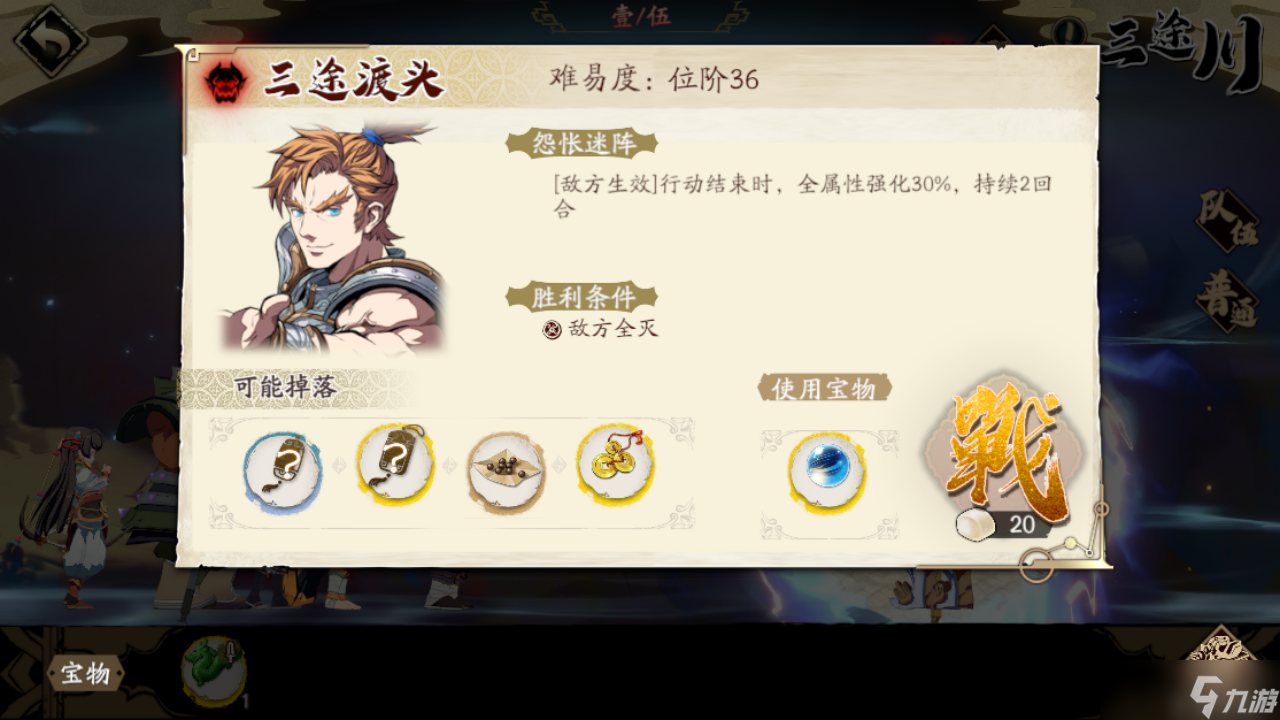Tap the 胜利条件 victory condition header
Viewport: 1280px width, 720px height.
pyautogui.click(x=581, y=296)
